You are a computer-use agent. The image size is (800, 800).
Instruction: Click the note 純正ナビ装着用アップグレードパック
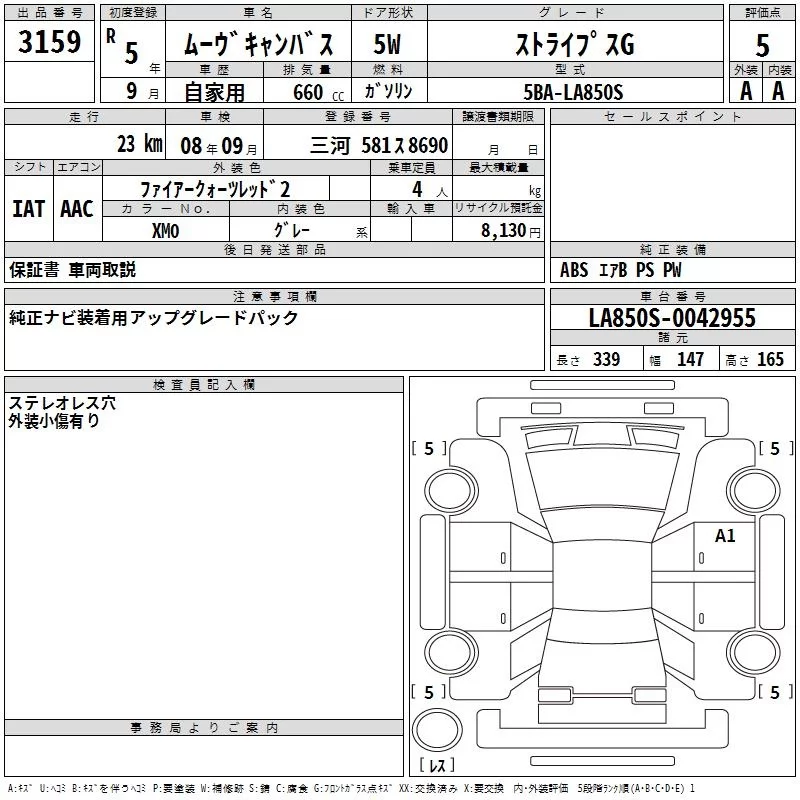154,318
